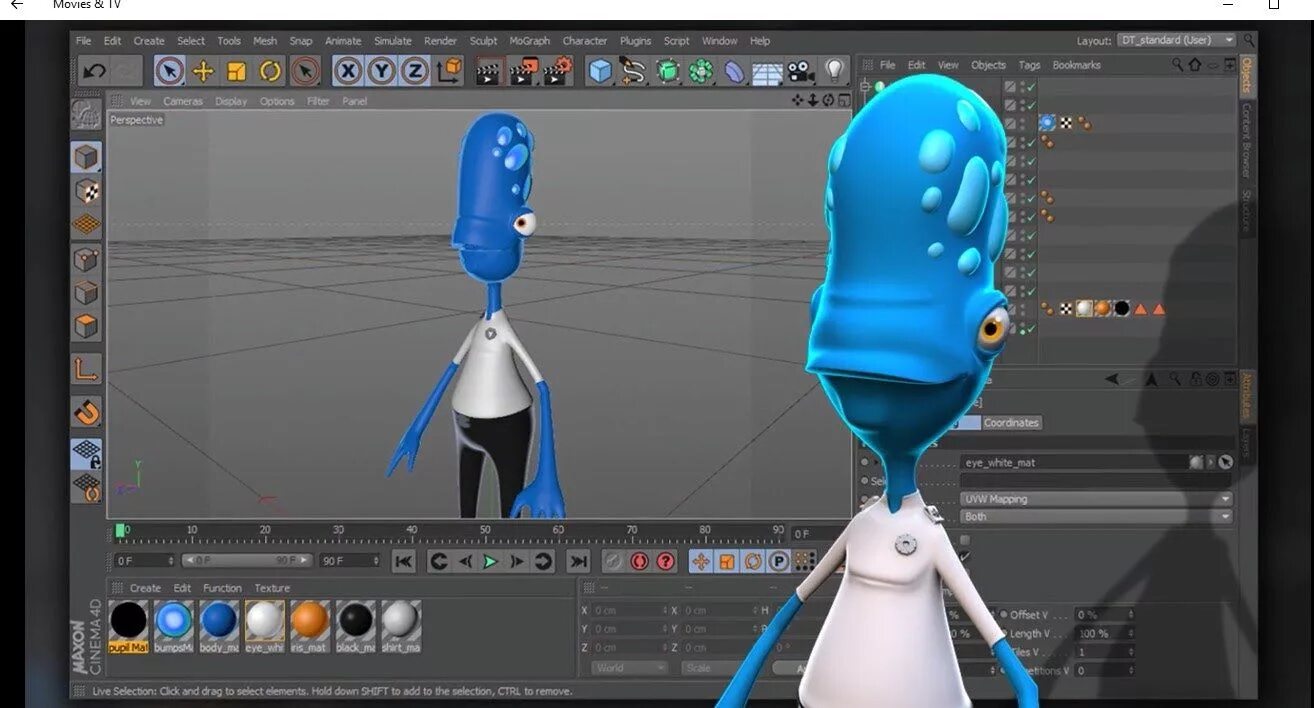This screenshot has width=1314, height=708.
Task: Open the Spline pen tool icon
Action: [633, 71]
